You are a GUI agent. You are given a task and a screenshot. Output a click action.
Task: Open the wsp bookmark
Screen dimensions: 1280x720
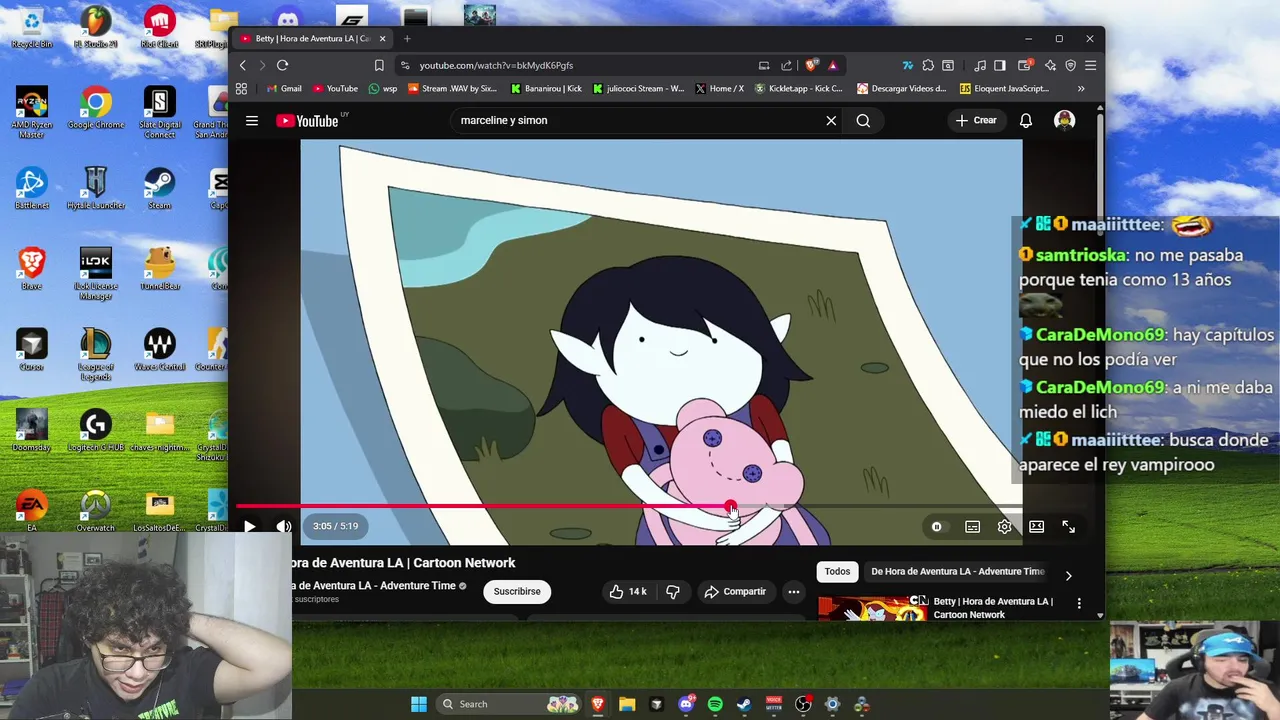(383, 88)
